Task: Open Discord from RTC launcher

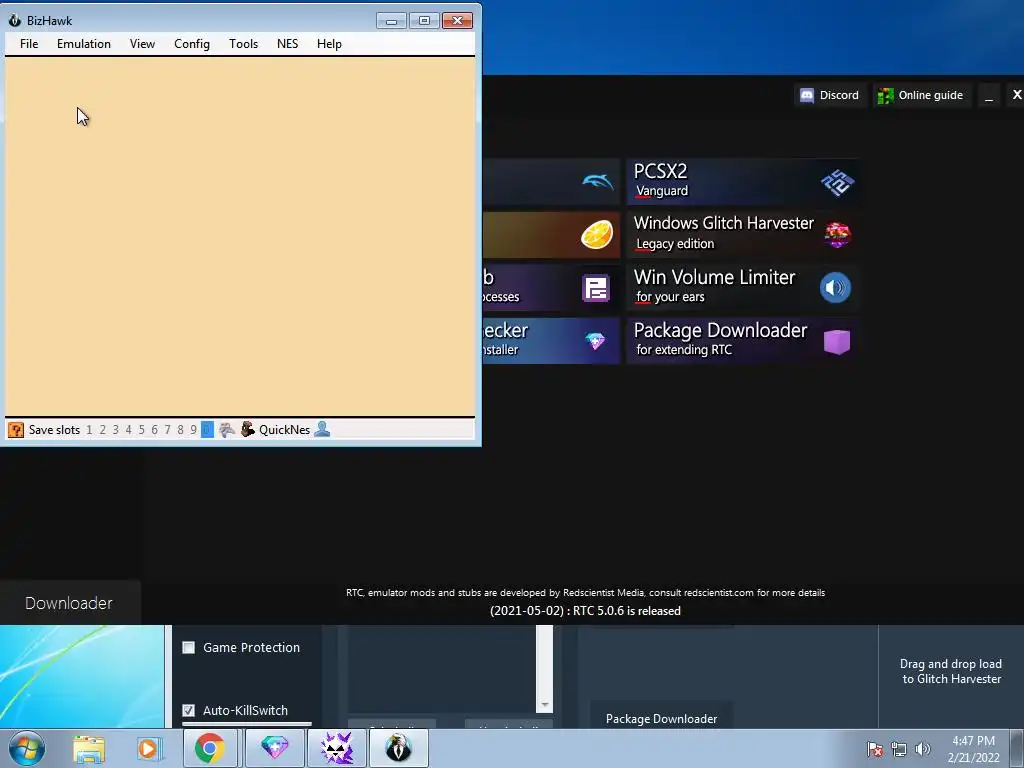Action: tap(830, 95)
